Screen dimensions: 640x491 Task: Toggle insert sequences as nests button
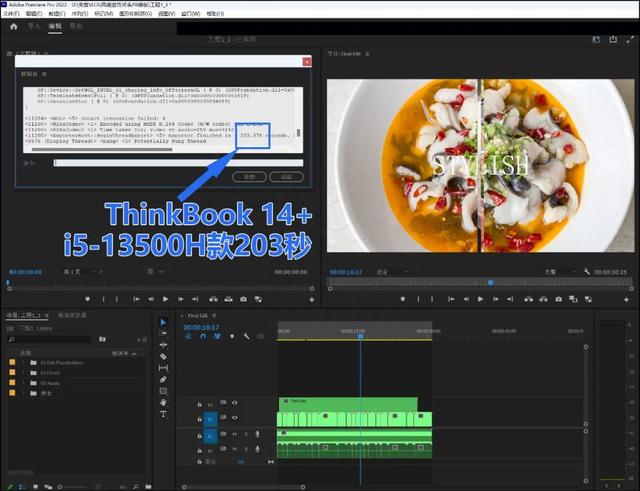[188, 336]
